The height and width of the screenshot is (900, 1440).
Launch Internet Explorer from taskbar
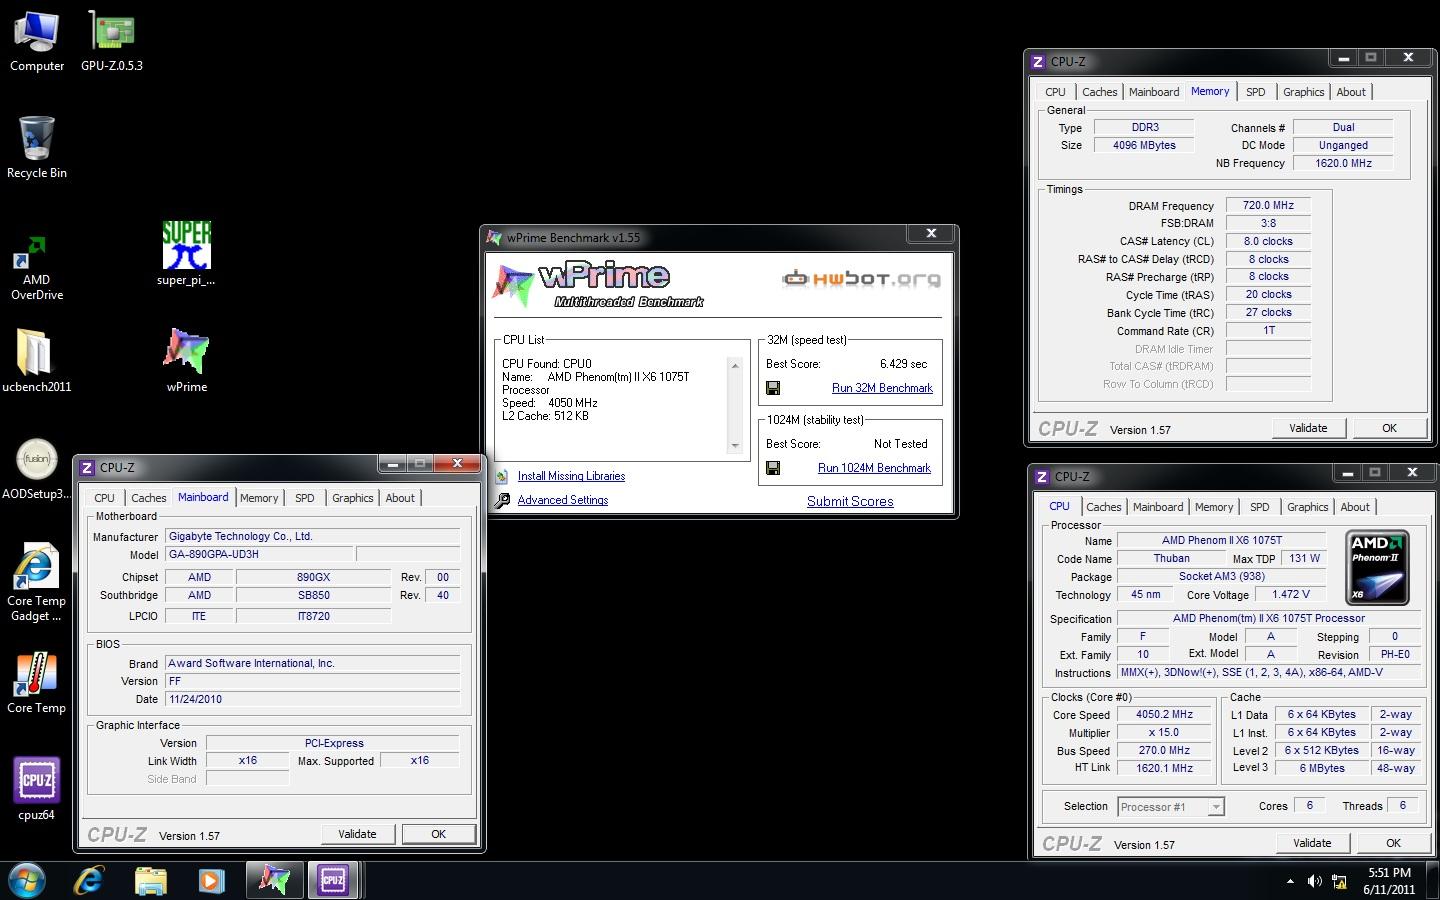[90, 880]
